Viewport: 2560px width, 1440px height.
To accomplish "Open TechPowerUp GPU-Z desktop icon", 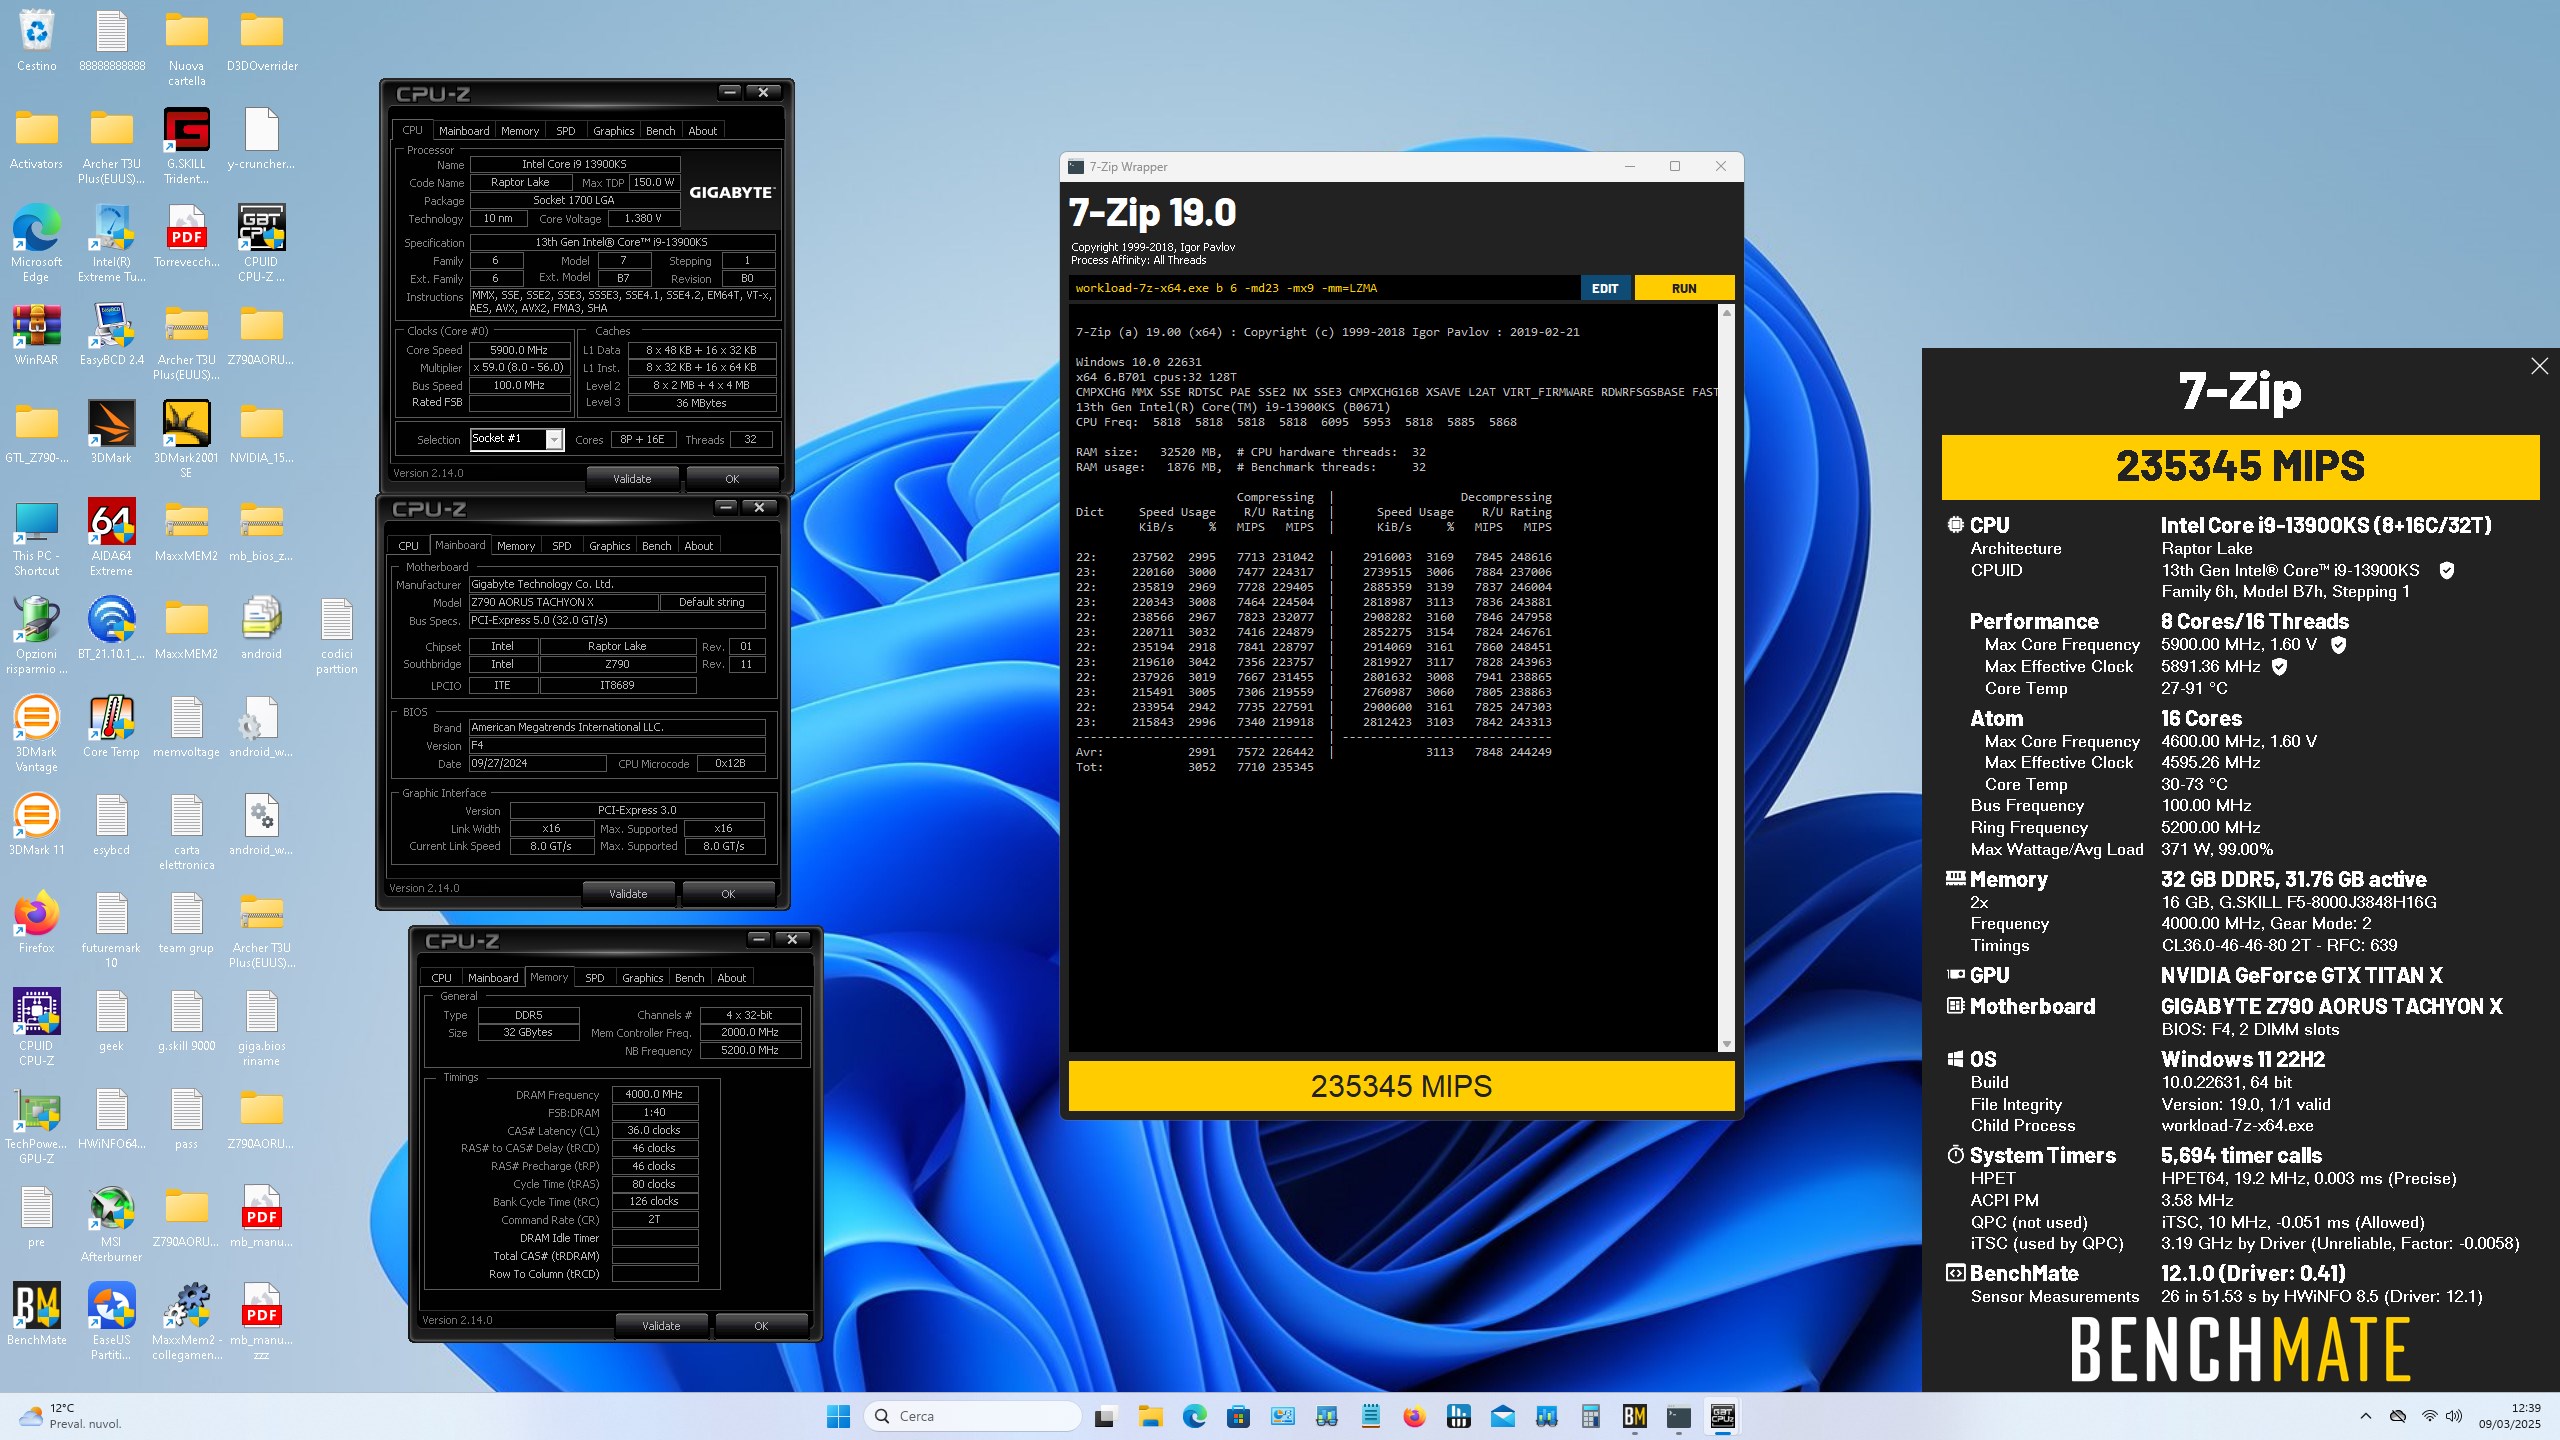I will (x=36, y=1126).
